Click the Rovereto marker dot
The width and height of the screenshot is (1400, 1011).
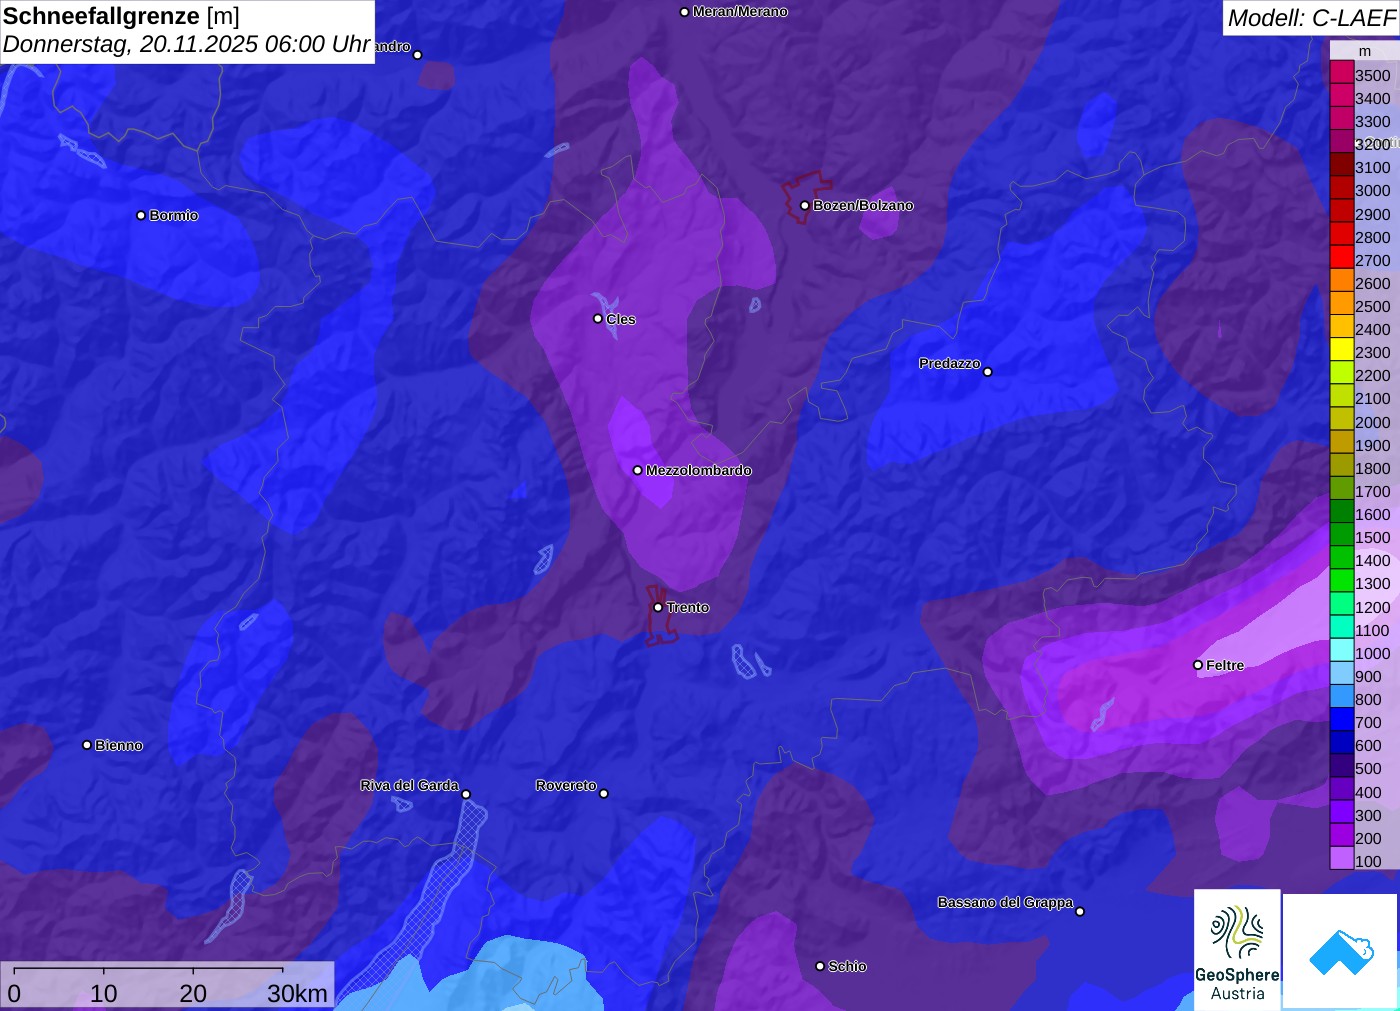[x=604, y=794]
